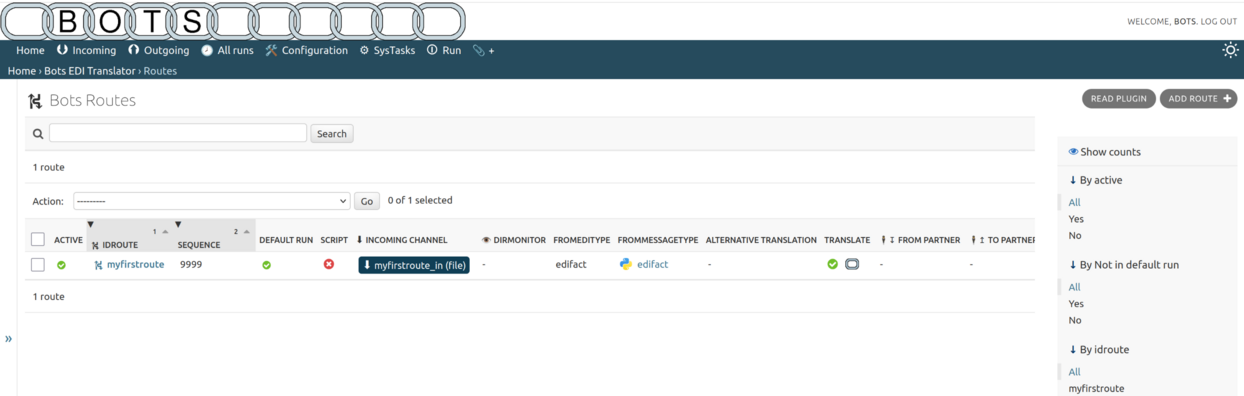Viewport: 1244px width, 396px height.
Task: Click the Read Plugin button
Action: 1119,99
